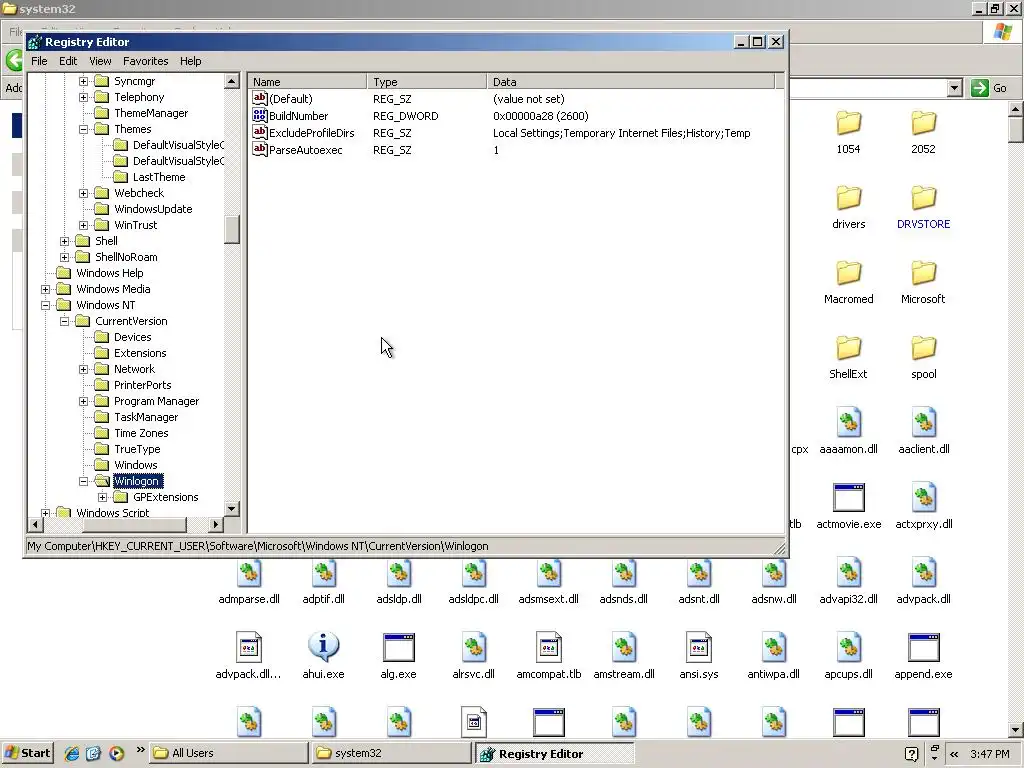Select the TaskManager registry key
This screenshot has width=1024, height=768.
[x=146, y=417]
